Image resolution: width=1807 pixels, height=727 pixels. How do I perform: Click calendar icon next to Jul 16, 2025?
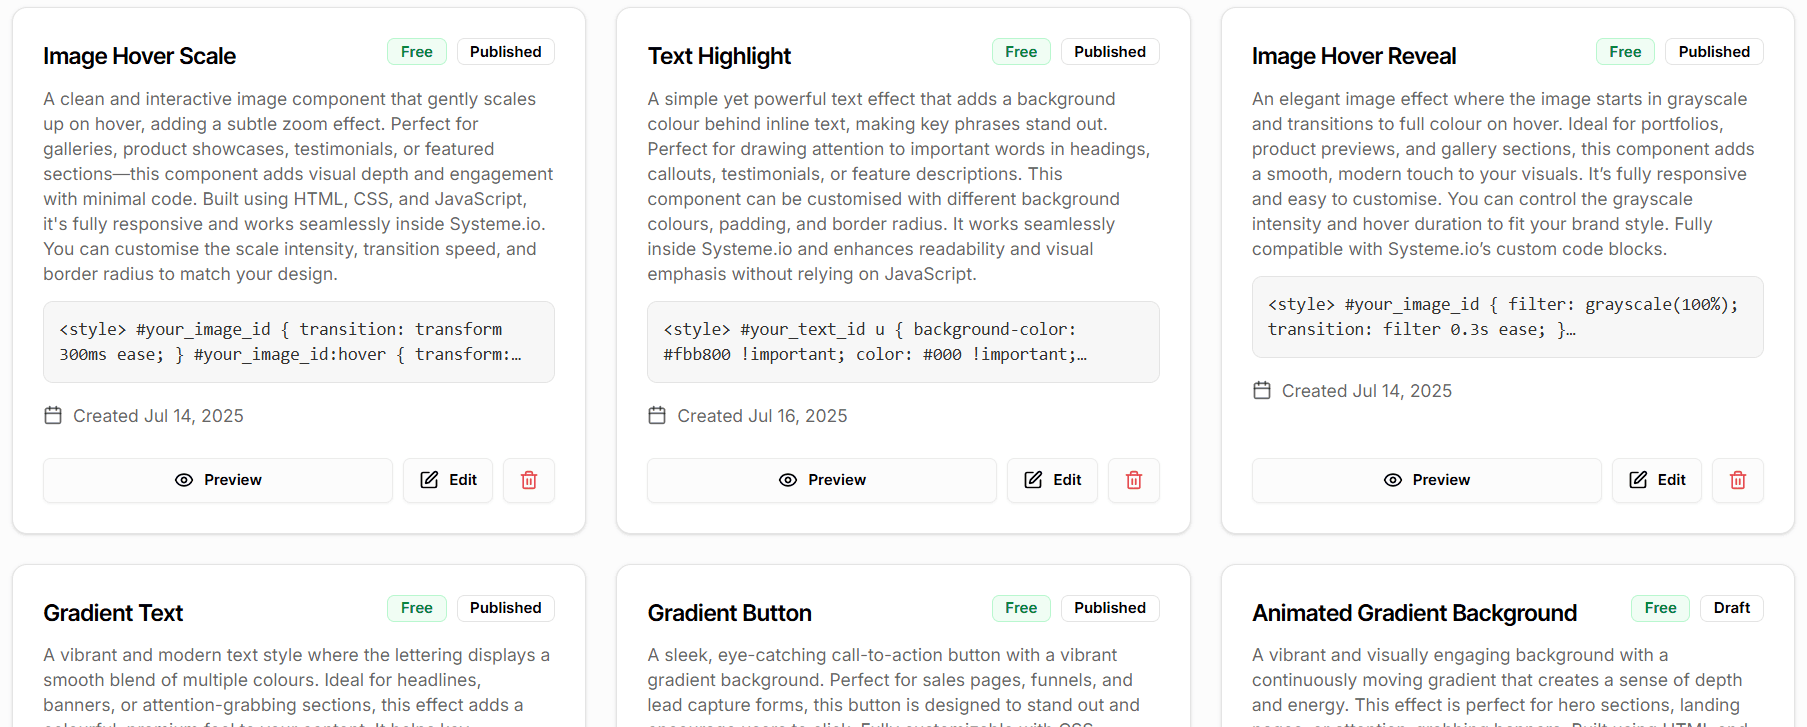pos(657,415)
